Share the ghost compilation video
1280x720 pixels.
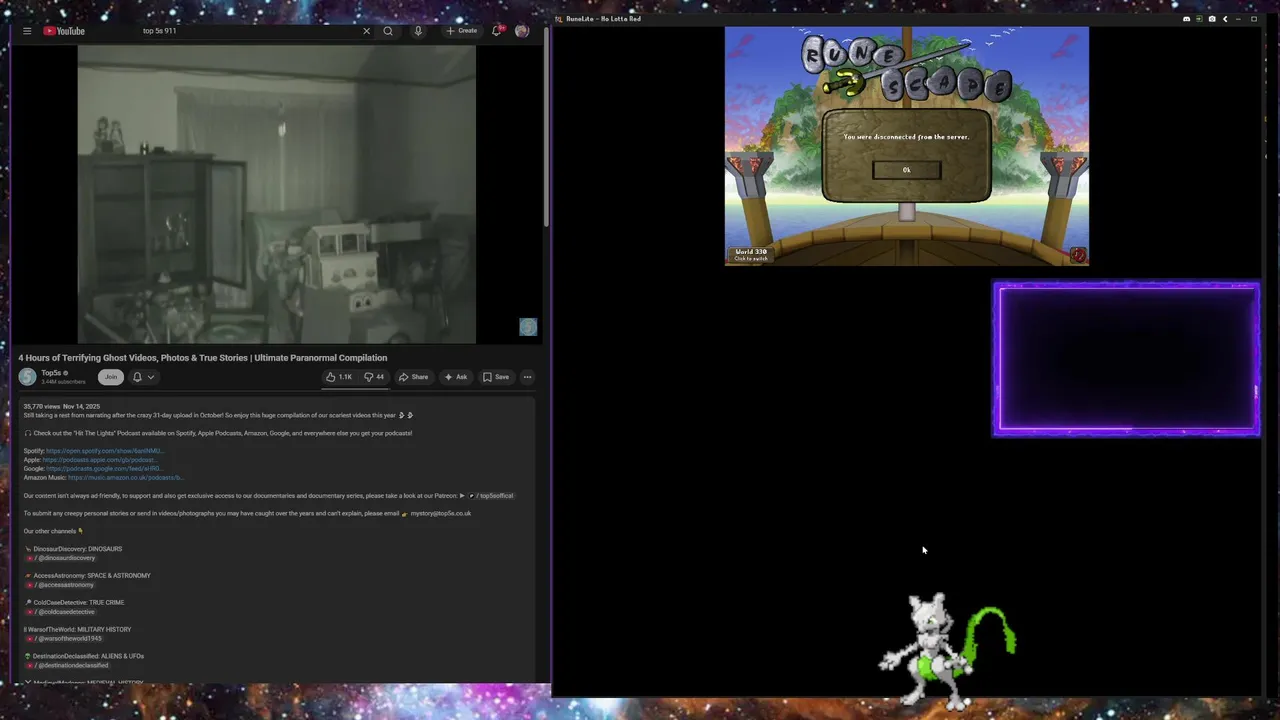tap(413, 377)
